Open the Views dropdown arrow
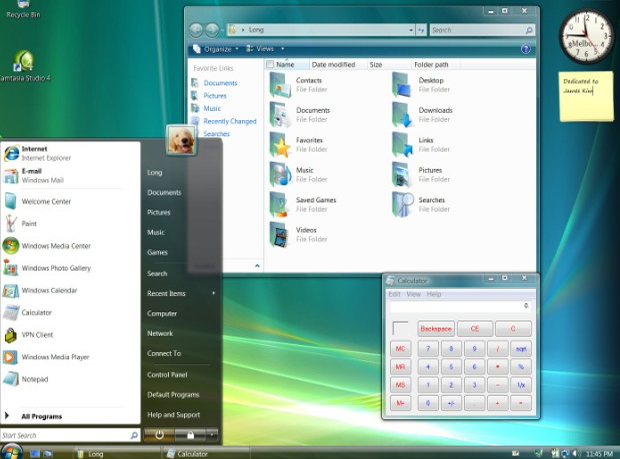Screen dimensions: 620x459 tap(283, 49)
